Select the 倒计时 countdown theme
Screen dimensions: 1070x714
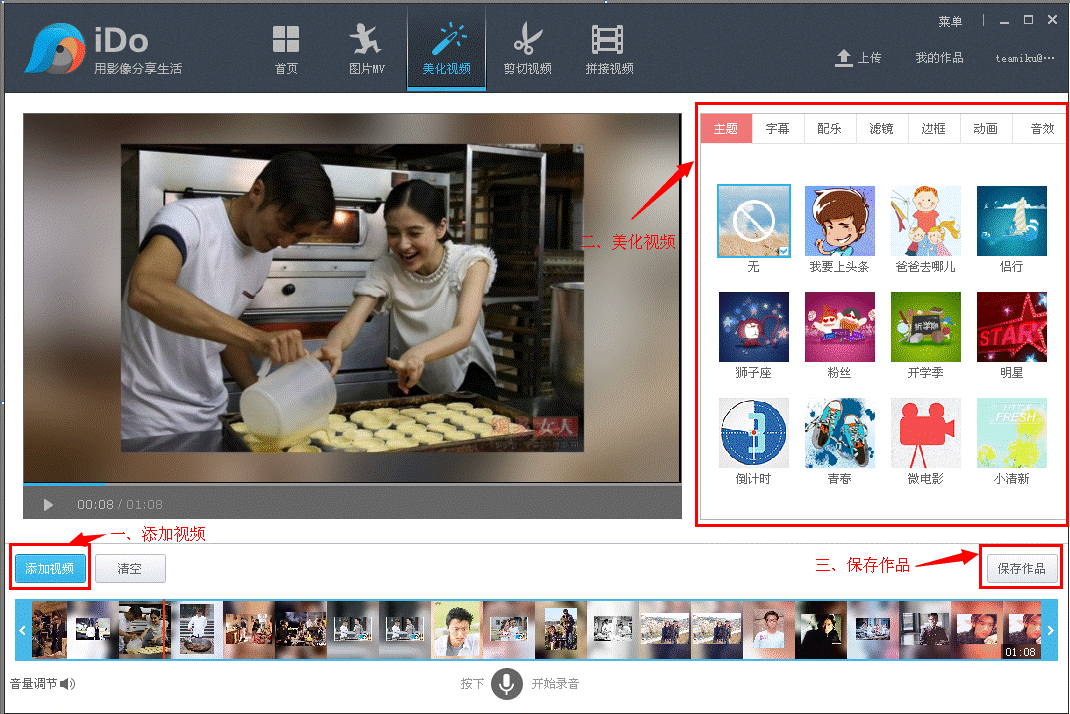pyautogui.click(x=753, y=433)
